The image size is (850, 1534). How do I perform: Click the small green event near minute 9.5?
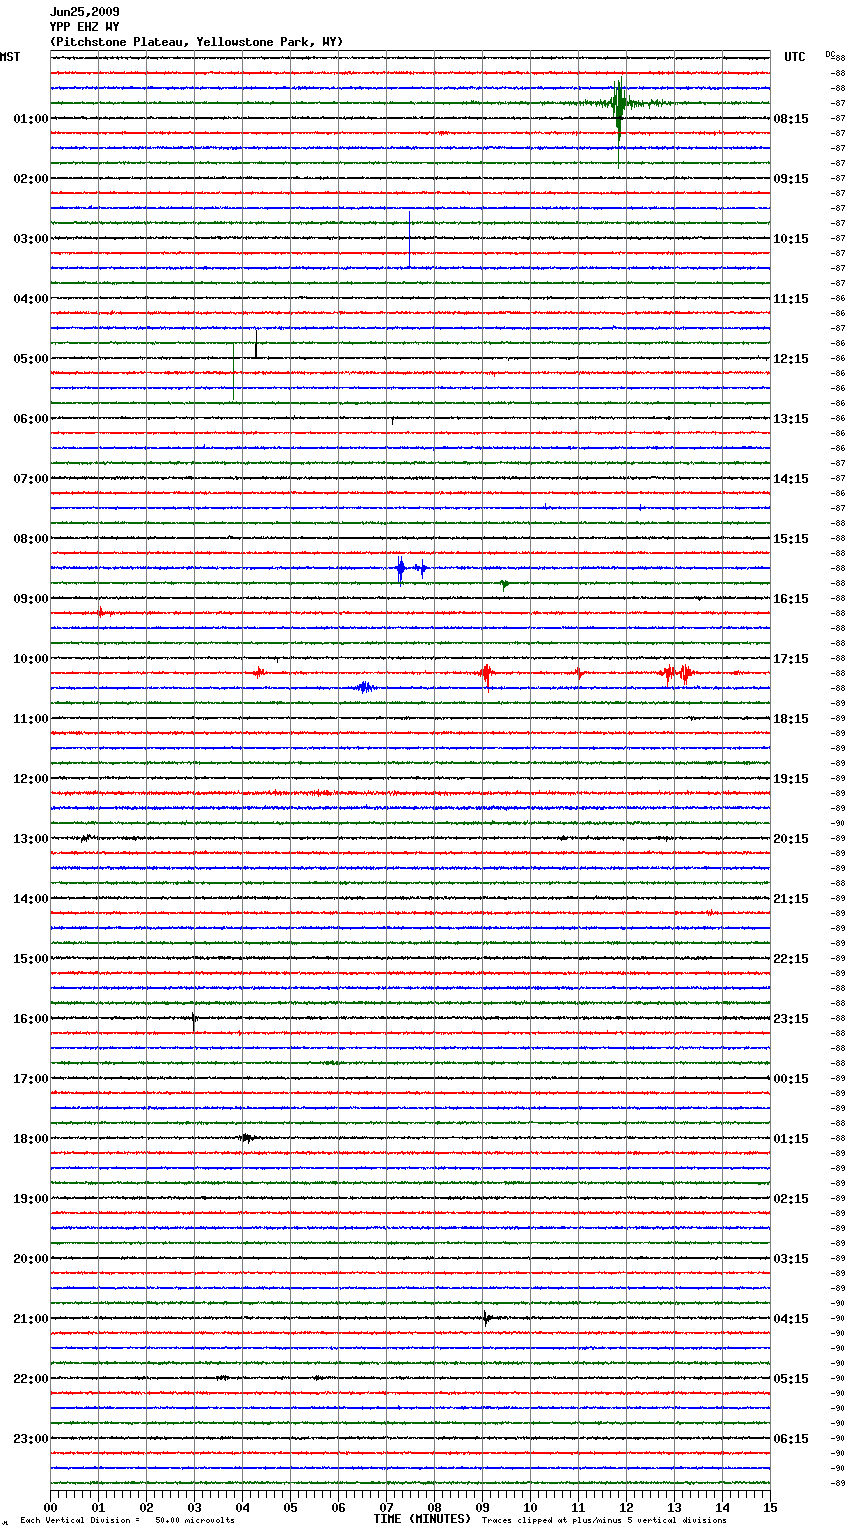[x=505, y=584]
